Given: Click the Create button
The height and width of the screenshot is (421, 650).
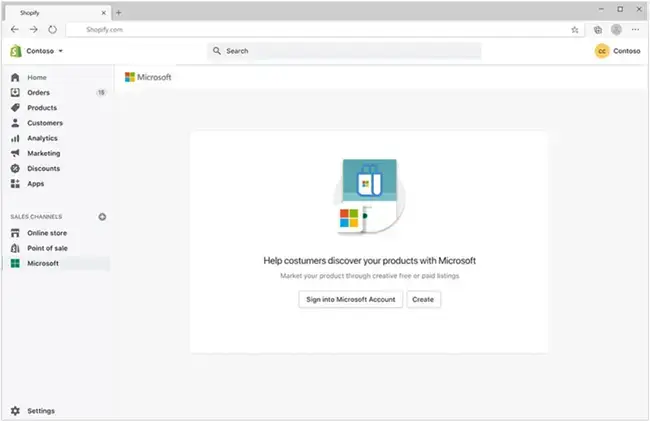Looking at the screenshot, I should pyautogui.click(x=423, y=299).
